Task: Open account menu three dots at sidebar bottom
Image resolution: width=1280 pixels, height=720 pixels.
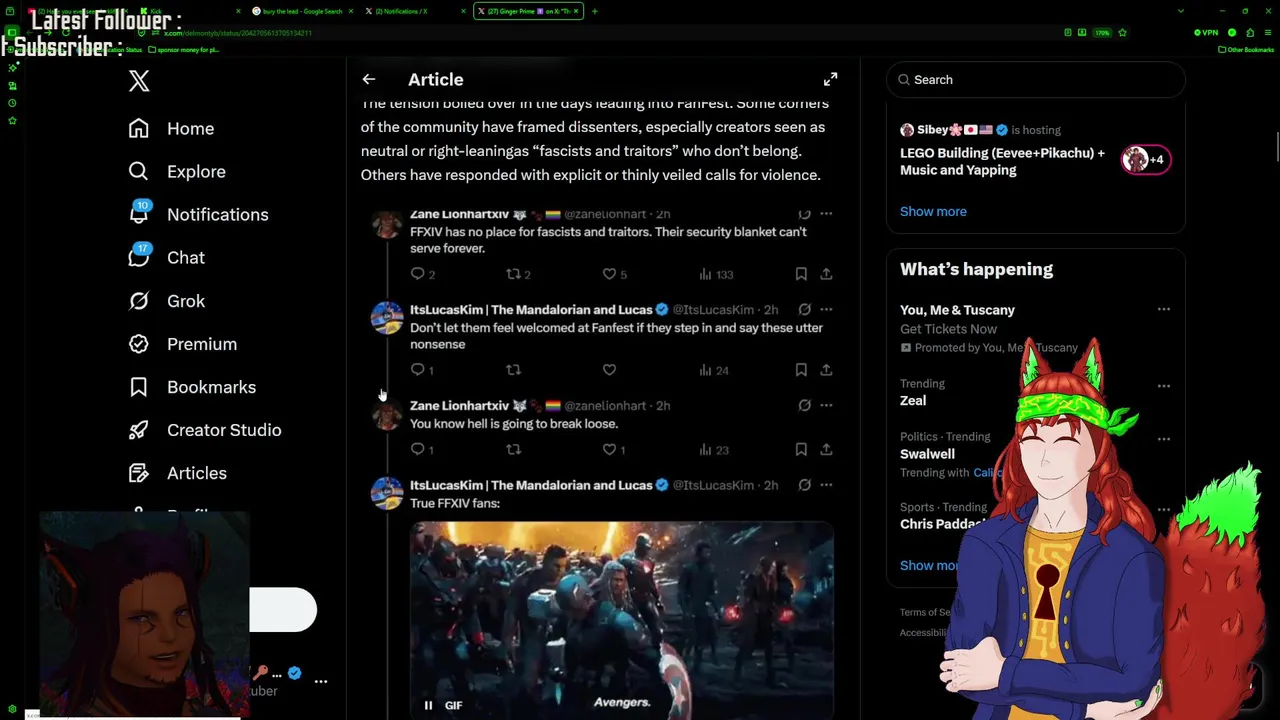Action: (x=320, y=681)
